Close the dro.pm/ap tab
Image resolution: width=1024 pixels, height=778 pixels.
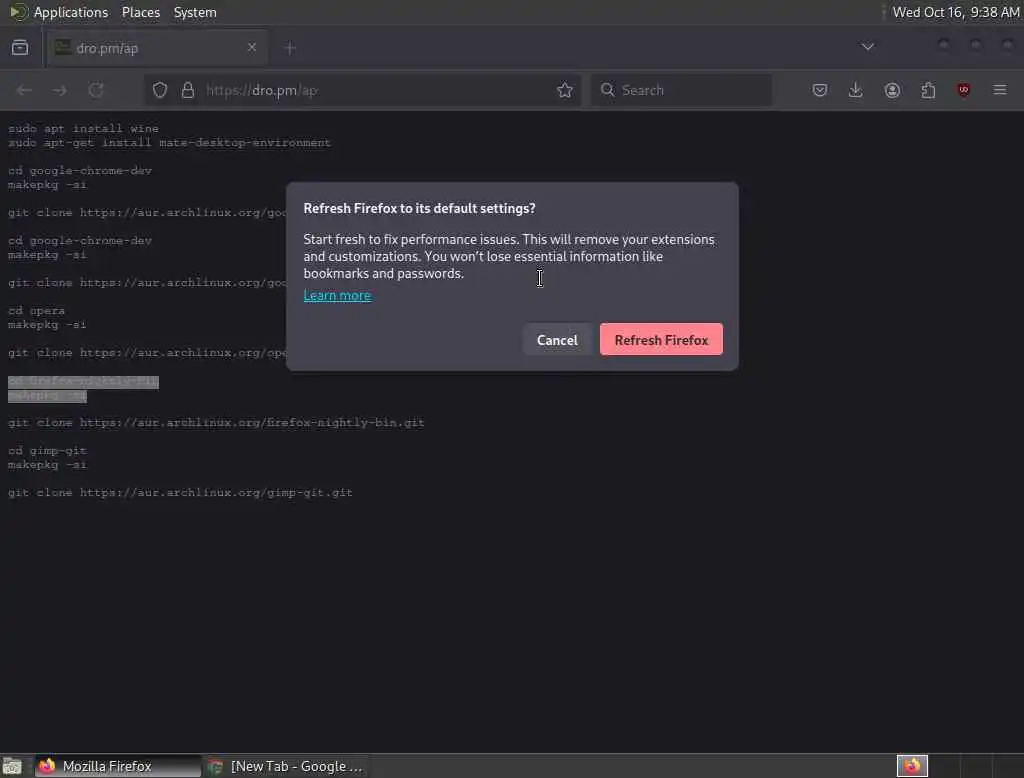click(x=252, y=48)
